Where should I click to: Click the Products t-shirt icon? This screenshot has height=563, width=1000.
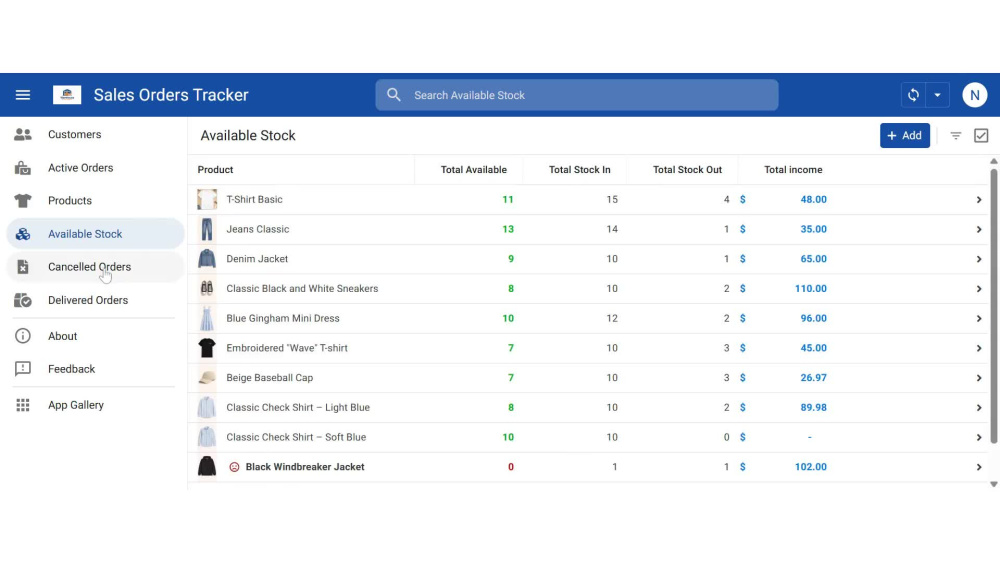coord(23,201)
